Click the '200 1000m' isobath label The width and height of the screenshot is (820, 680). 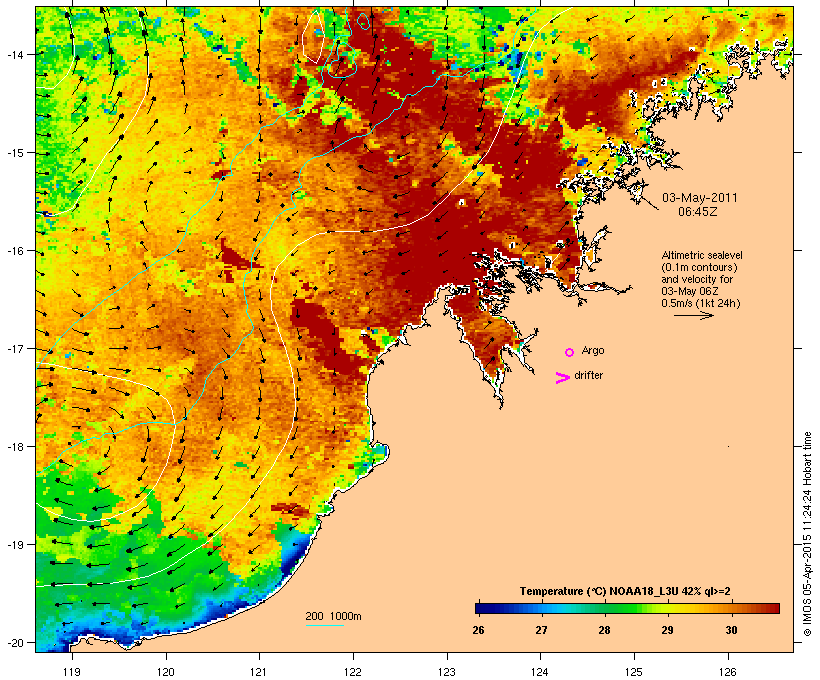[333, 616]
